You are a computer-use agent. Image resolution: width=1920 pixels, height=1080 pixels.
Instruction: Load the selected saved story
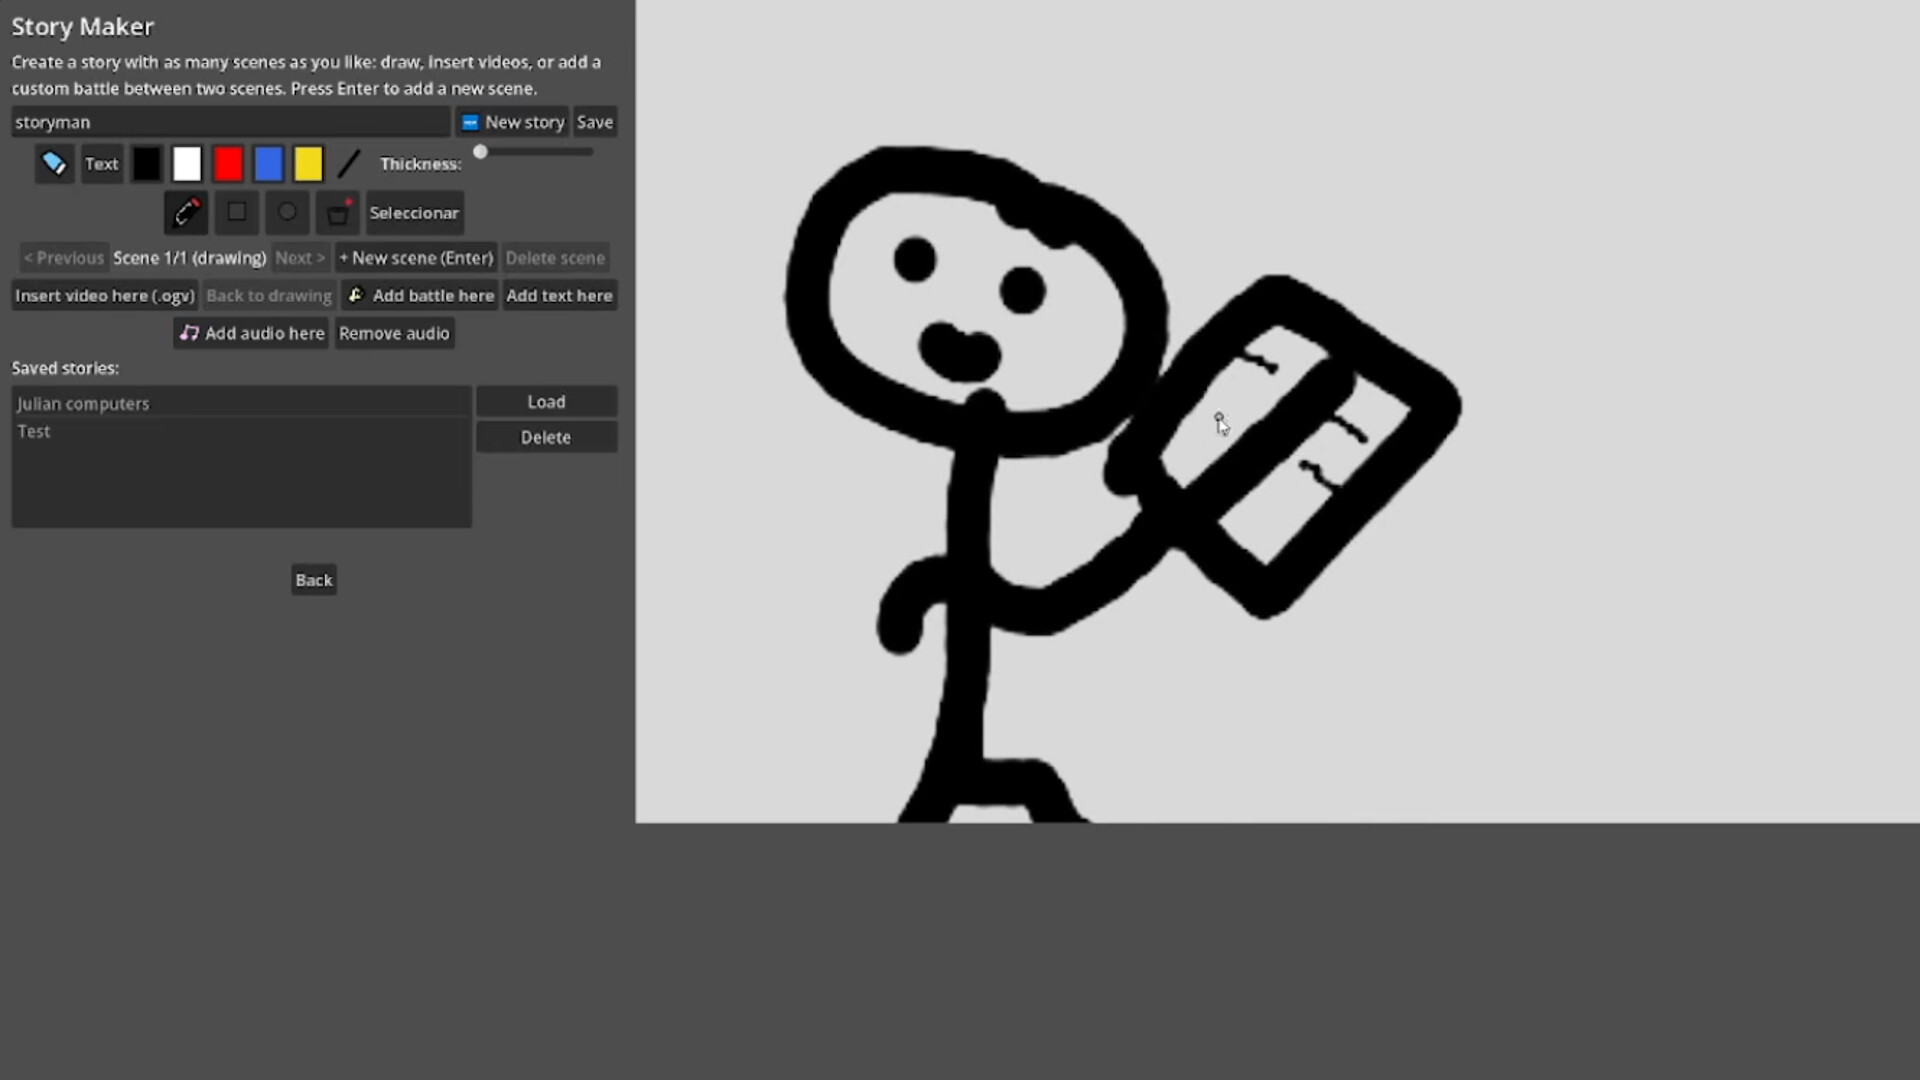tap(546, 402)
